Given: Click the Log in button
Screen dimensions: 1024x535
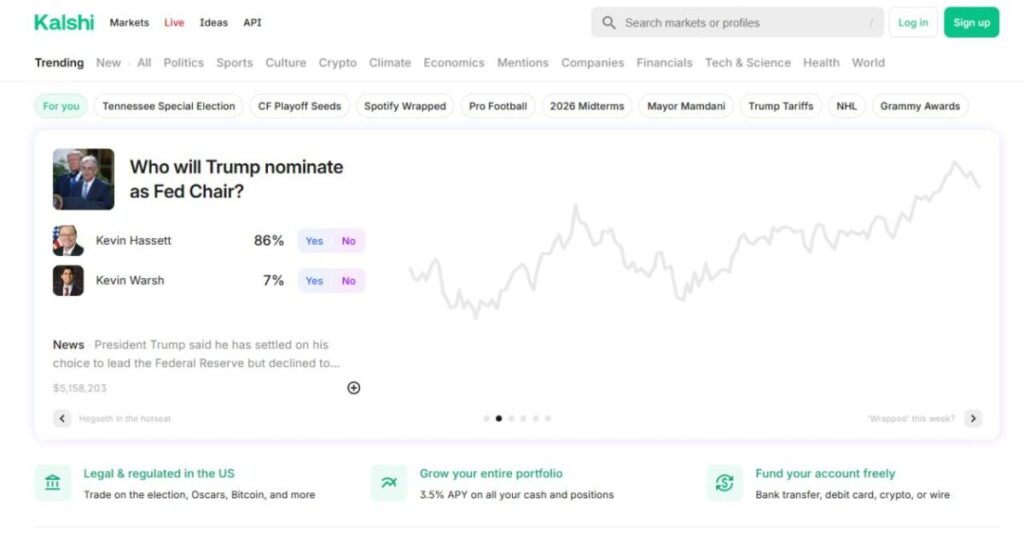Looking at the screenshot, I should point(912,22).
